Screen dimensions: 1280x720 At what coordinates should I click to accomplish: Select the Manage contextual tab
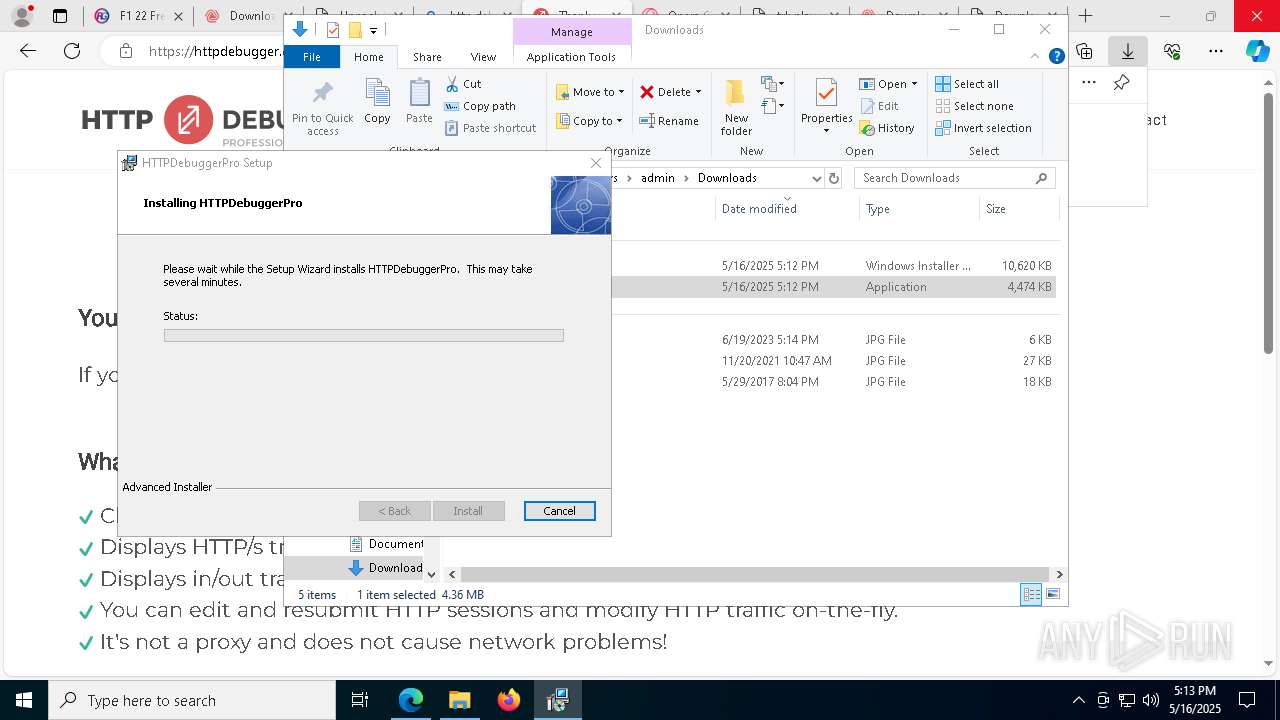point(572,32)
